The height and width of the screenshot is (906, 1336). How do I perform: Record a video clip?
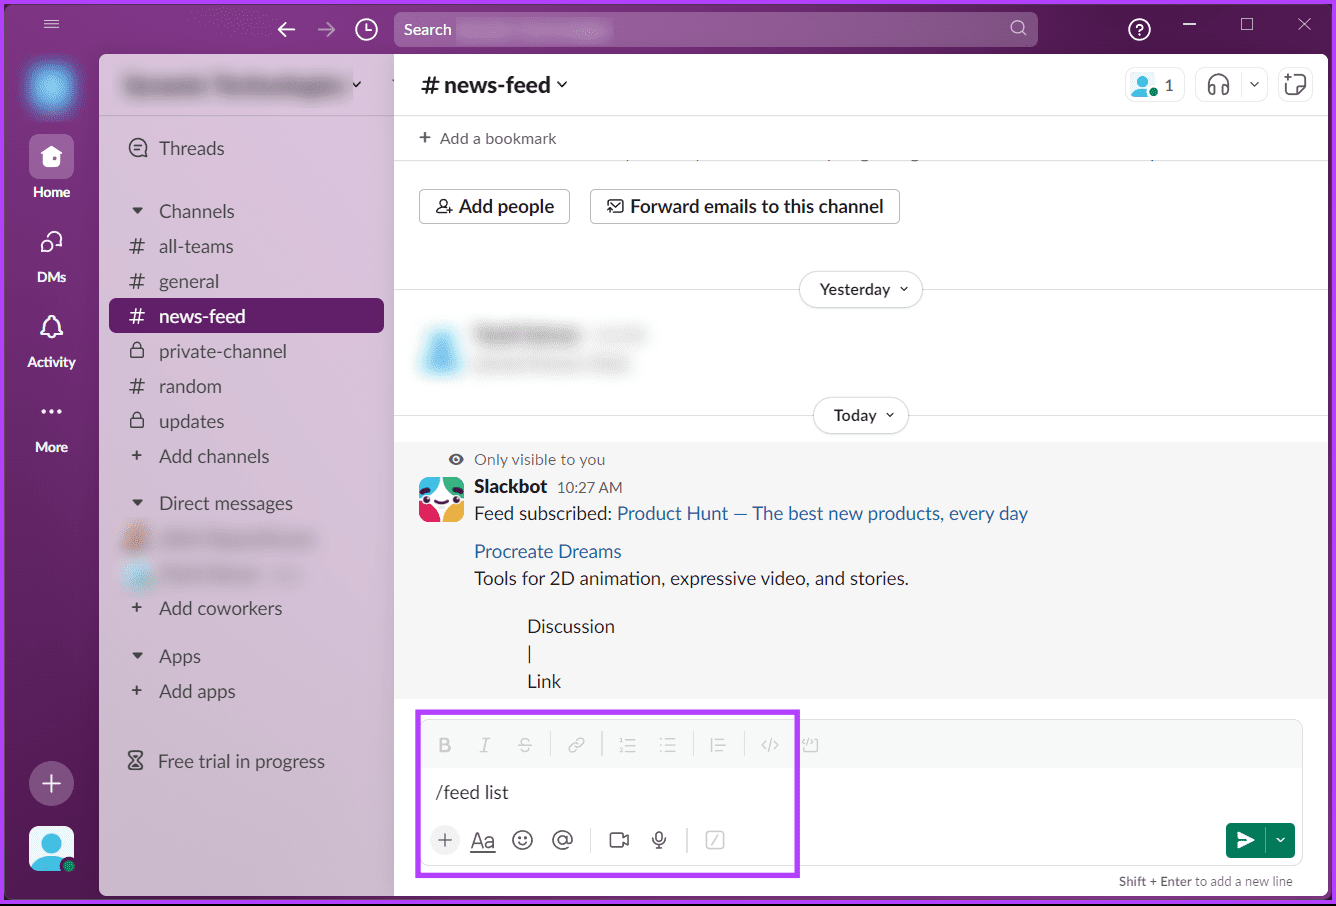point(619,840)
